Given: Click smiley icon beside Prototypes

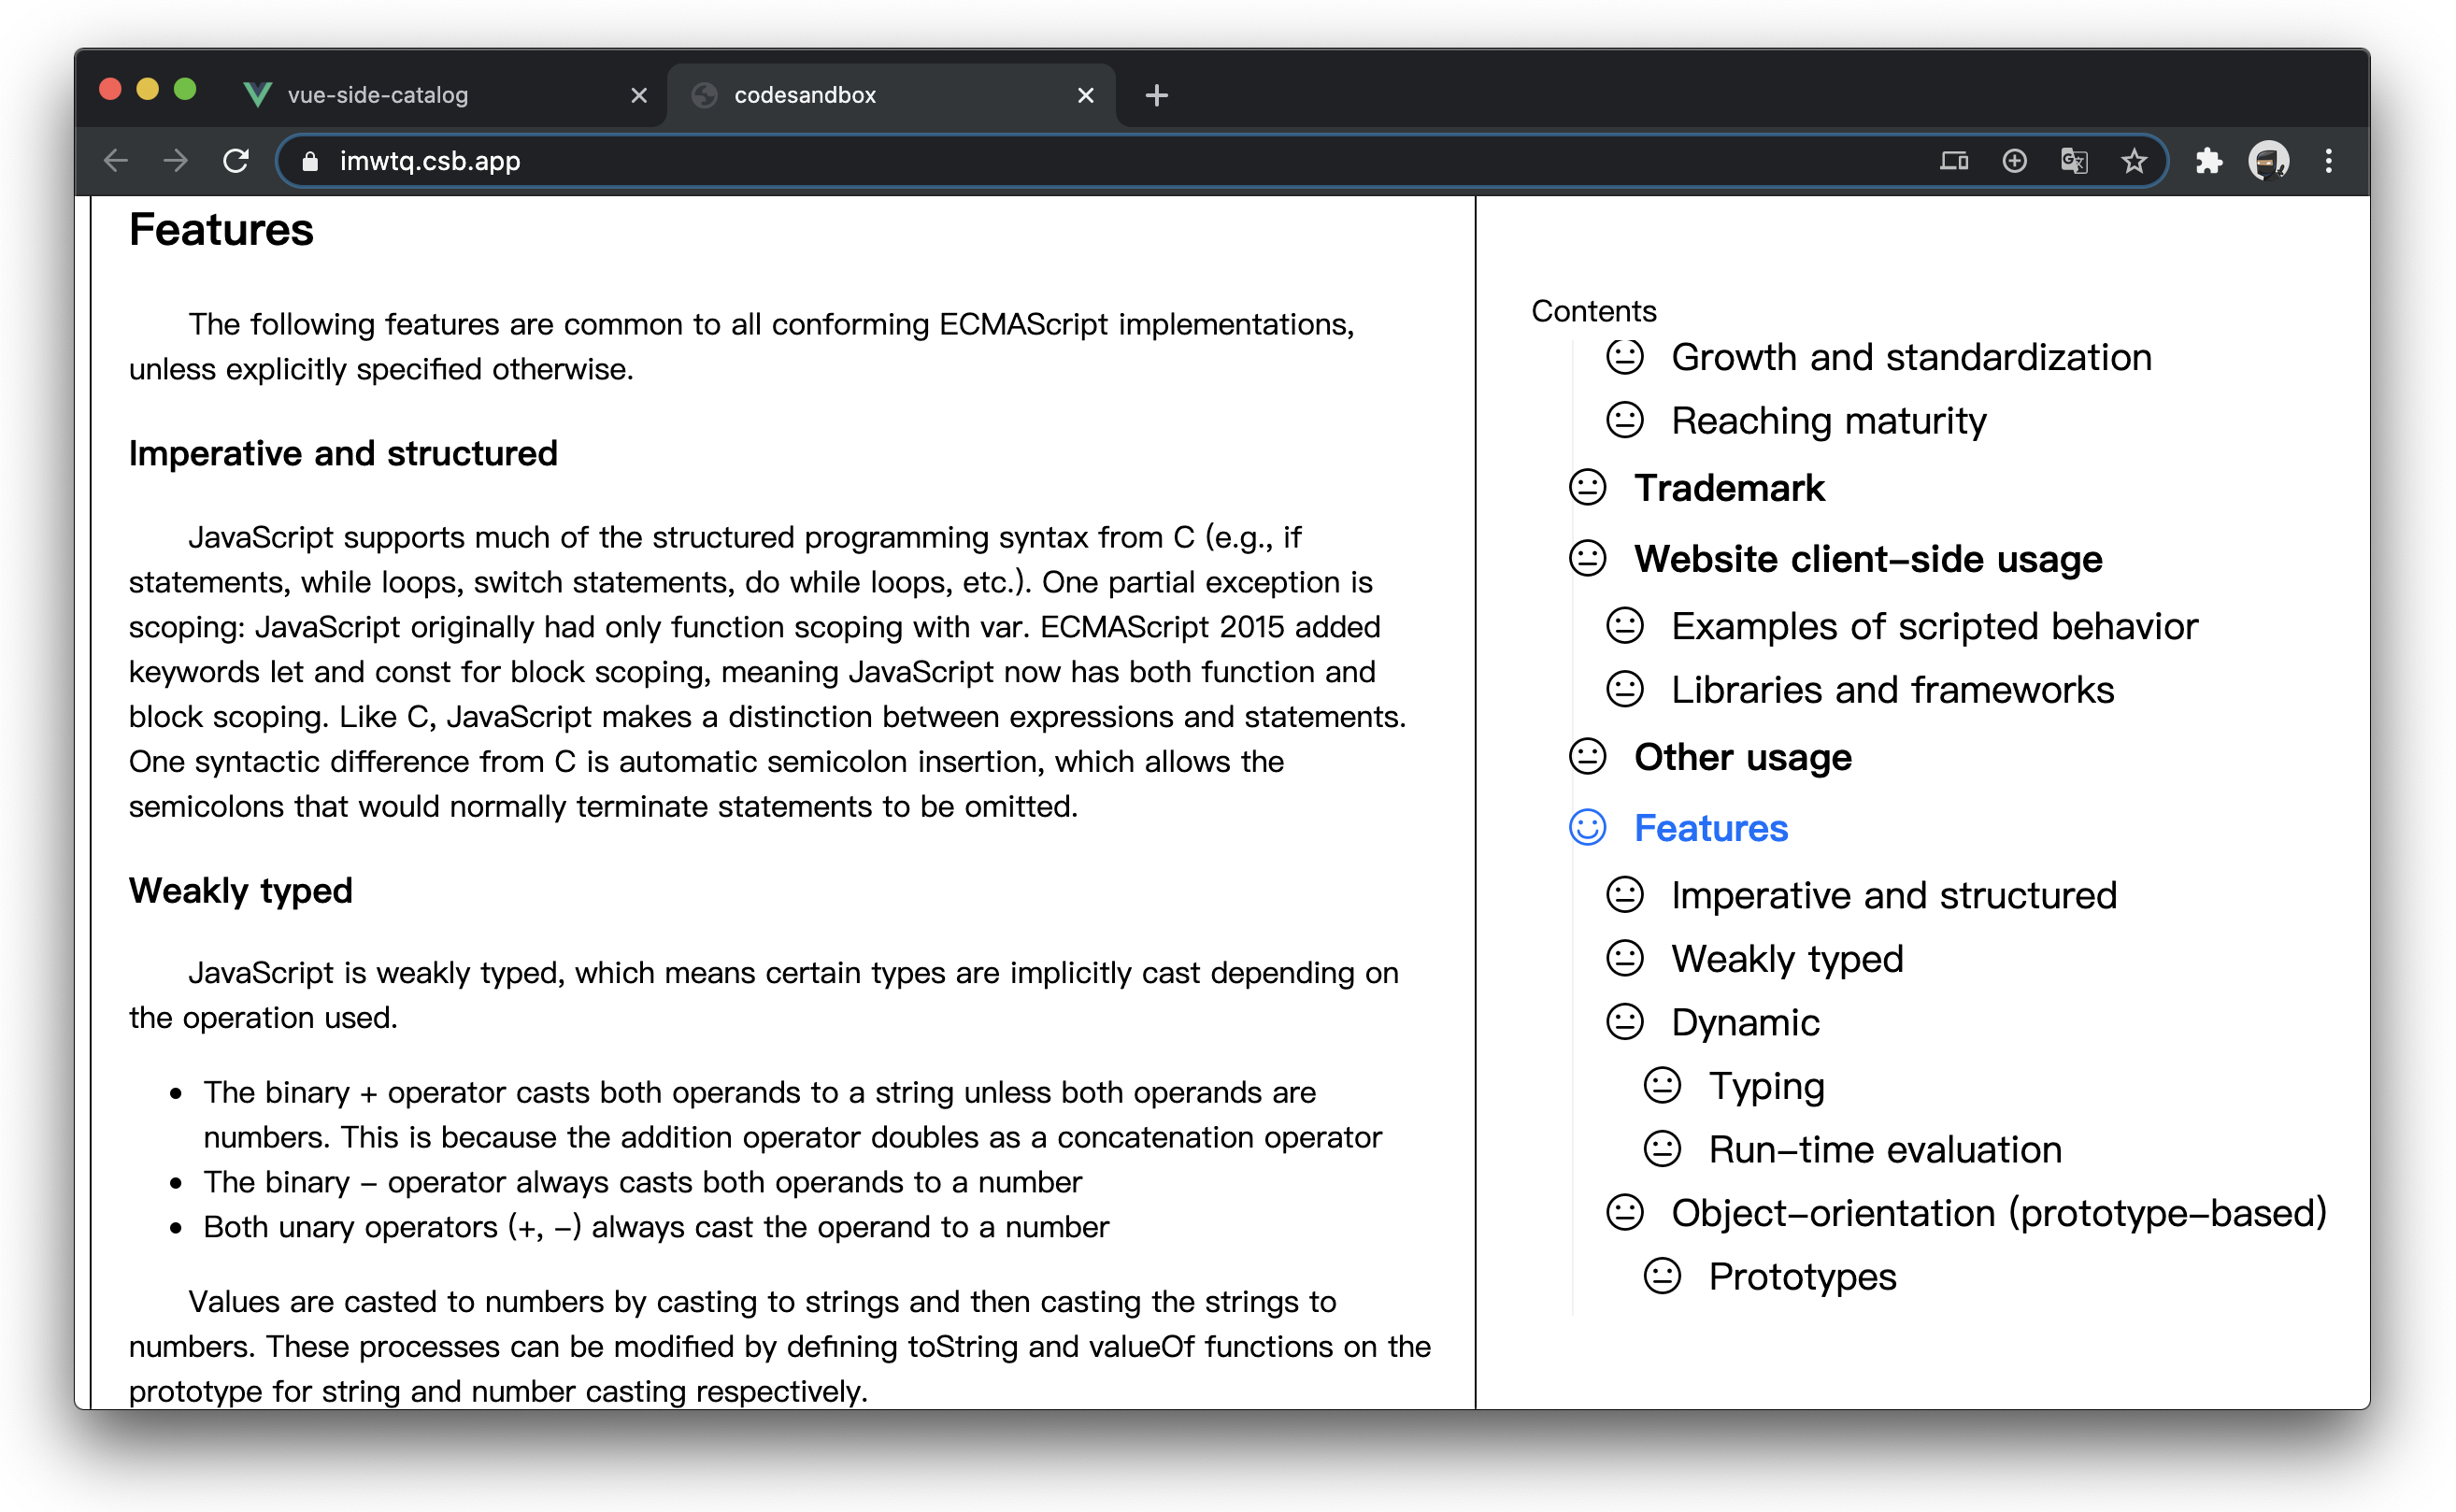Looking at the screenshot, I should coord(1662,1277).
